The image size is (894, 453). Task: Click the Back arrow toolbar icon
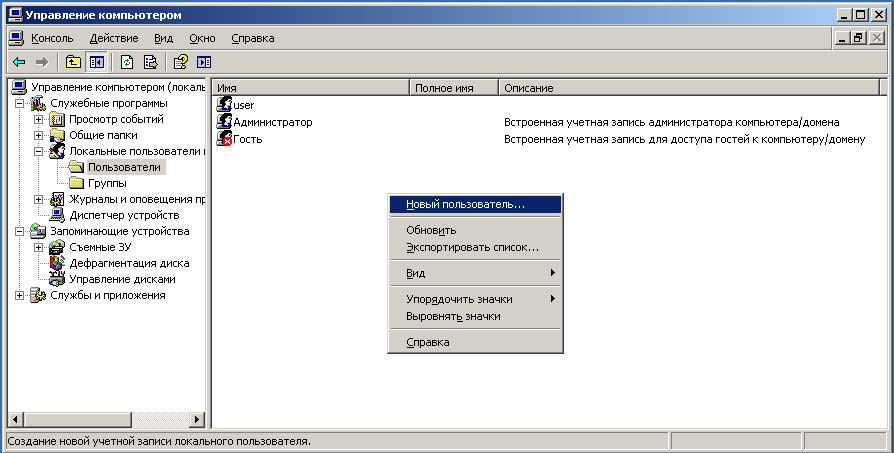point(19,62)
